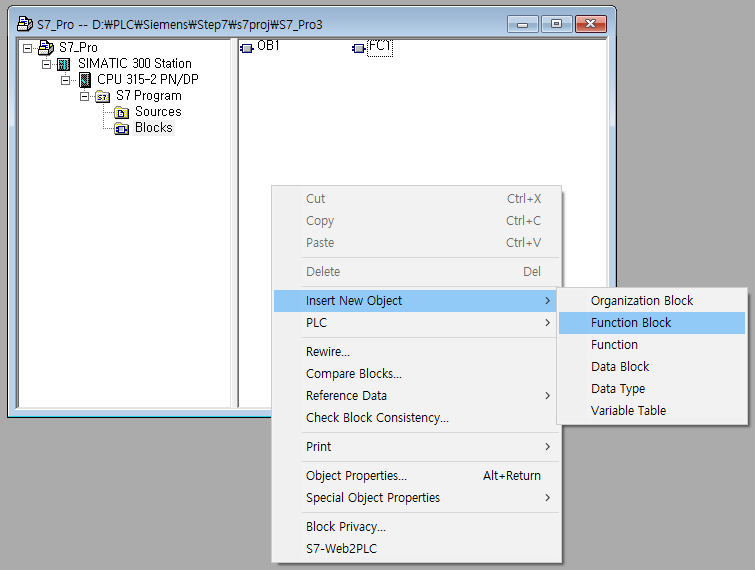Collapse the SIMATIC 300 Station node

tap(46, 64)
